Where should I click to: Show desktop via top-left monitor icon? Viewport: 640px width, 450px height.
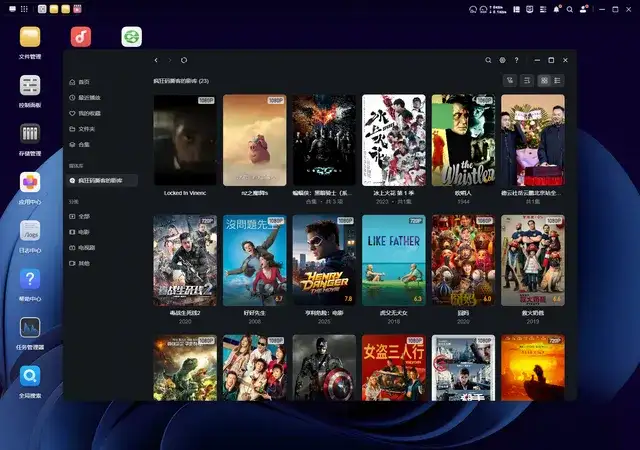coord(13,9)
